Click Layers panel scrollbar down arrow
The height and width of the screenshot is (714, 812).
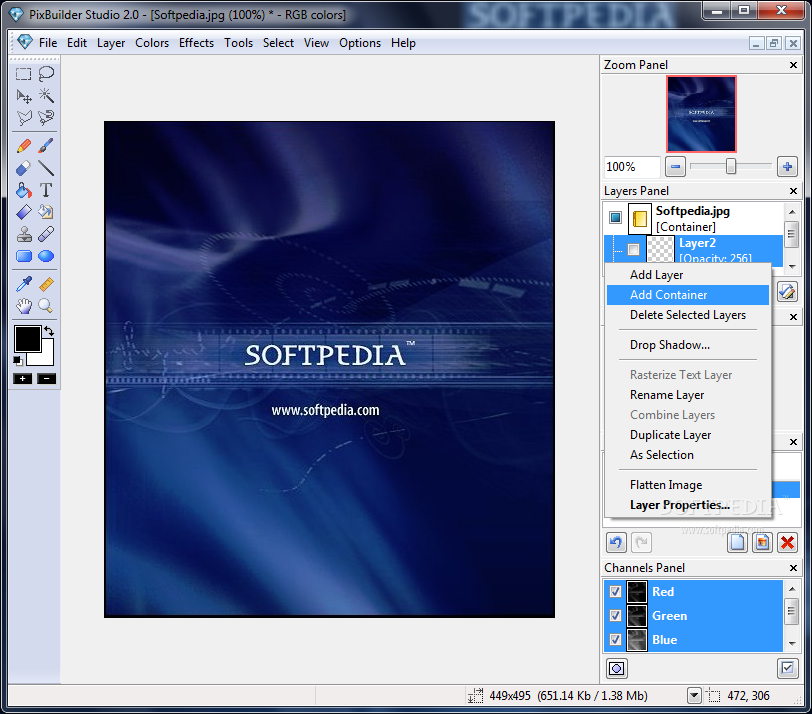pos(792,266)
